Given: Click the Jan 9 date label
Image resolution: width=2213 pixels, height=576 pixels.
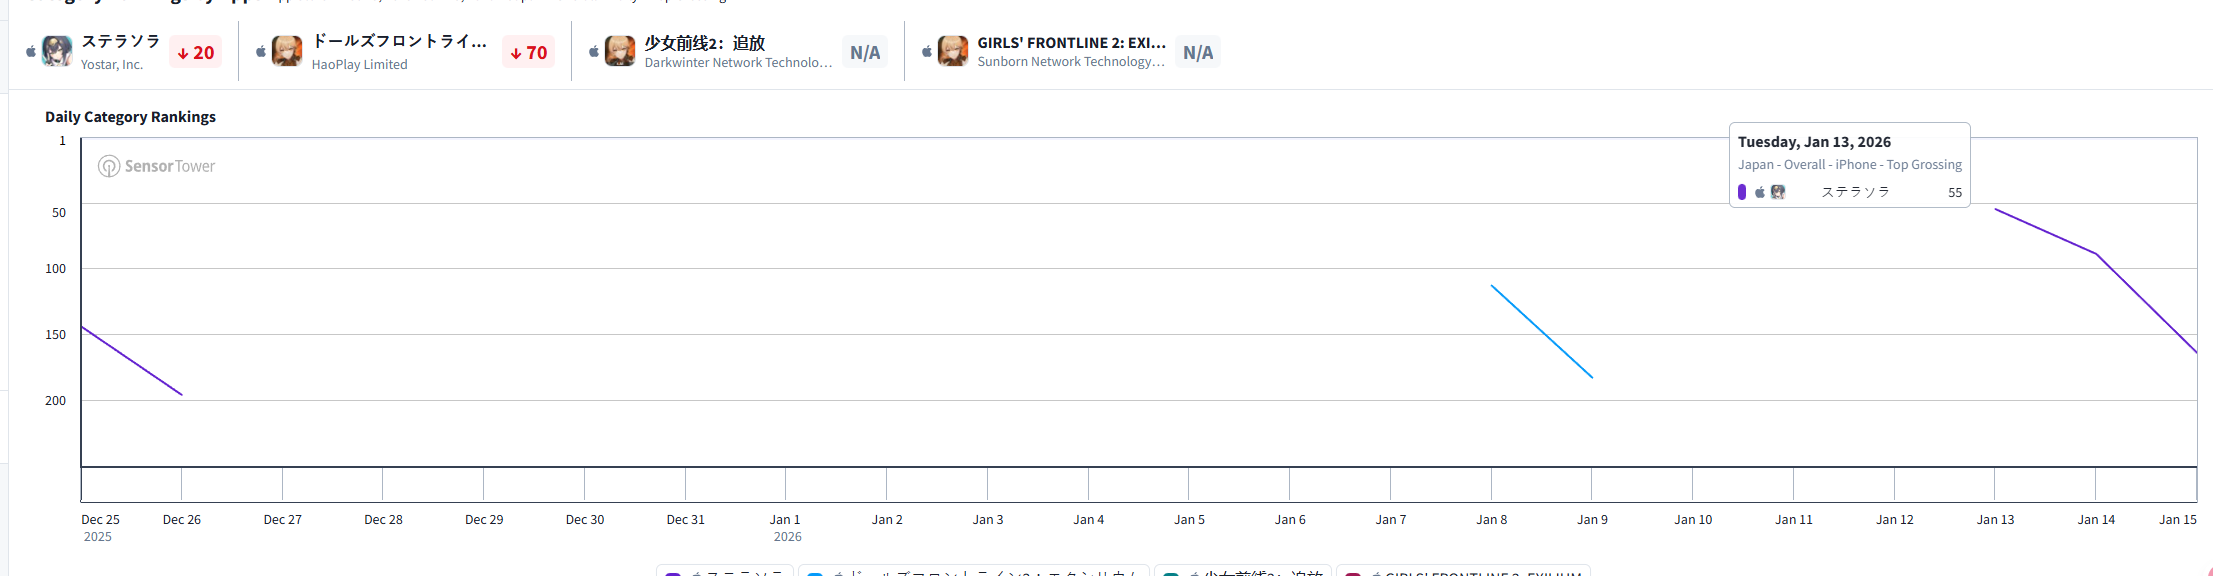Looking at the screenshot, I should coord(1593,520).
